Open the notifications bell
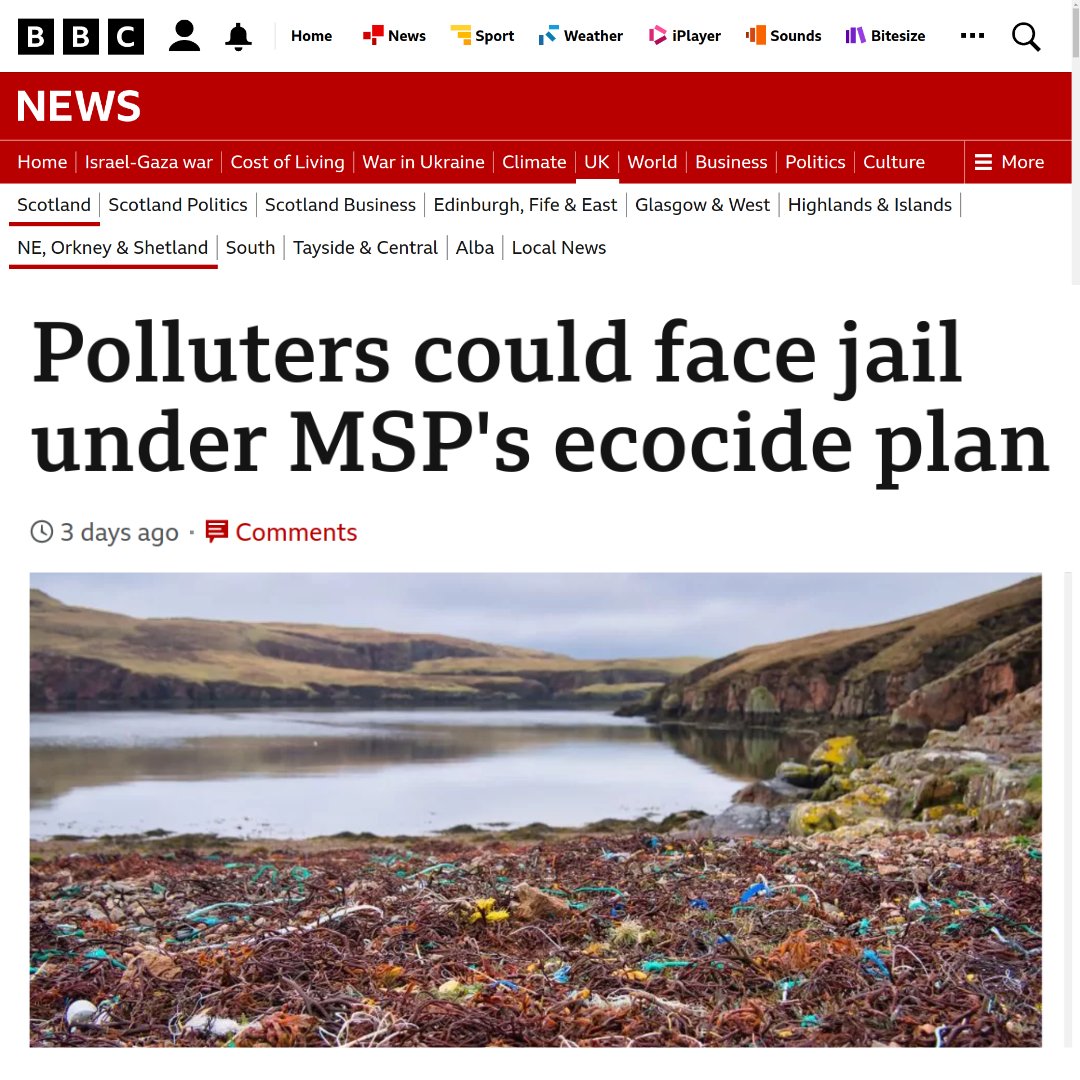 (238, 36)
